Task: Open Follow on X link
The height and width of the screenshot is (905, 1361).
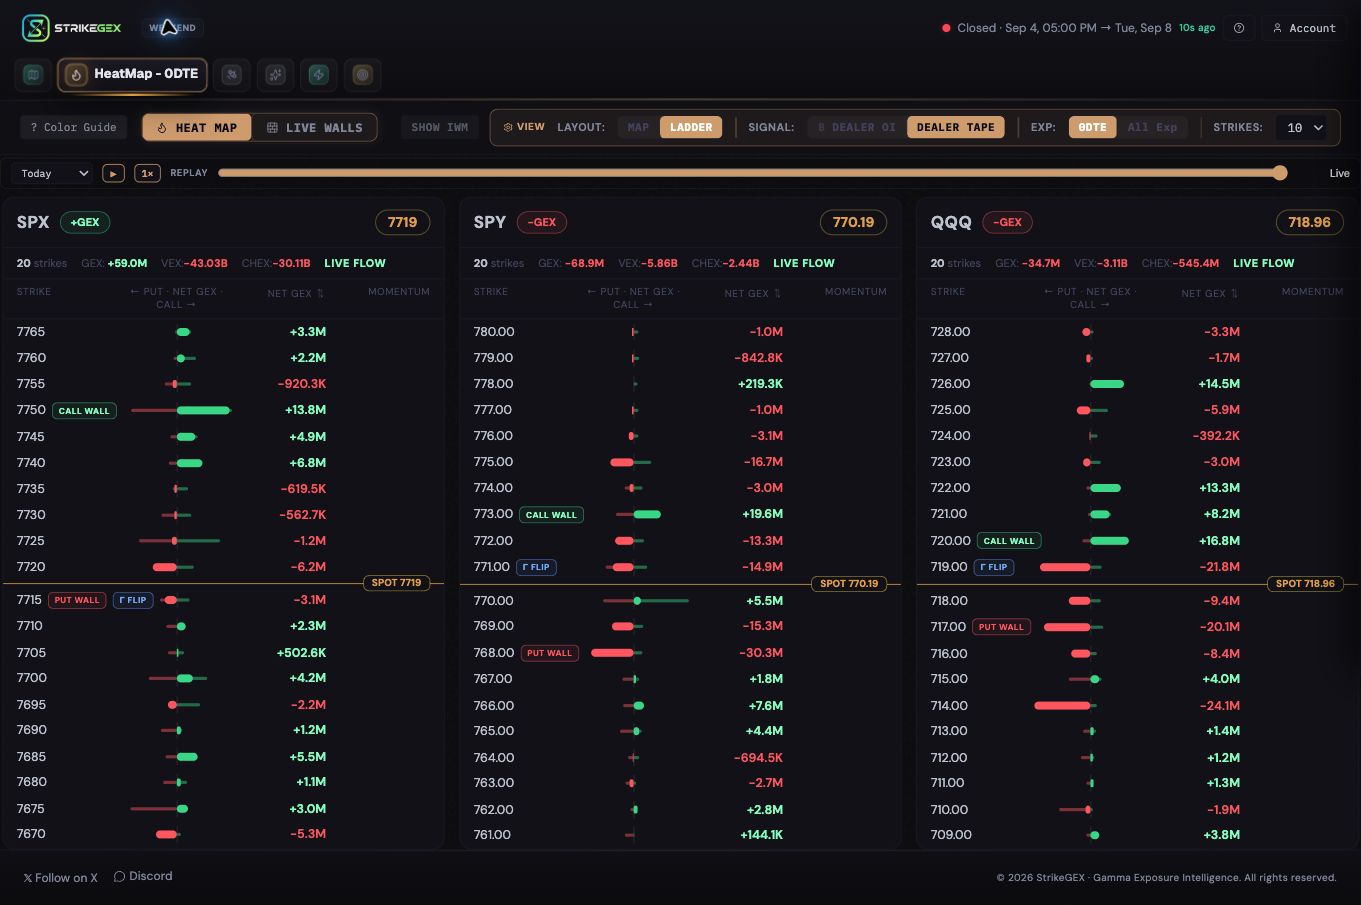Action: coord(61,877)
